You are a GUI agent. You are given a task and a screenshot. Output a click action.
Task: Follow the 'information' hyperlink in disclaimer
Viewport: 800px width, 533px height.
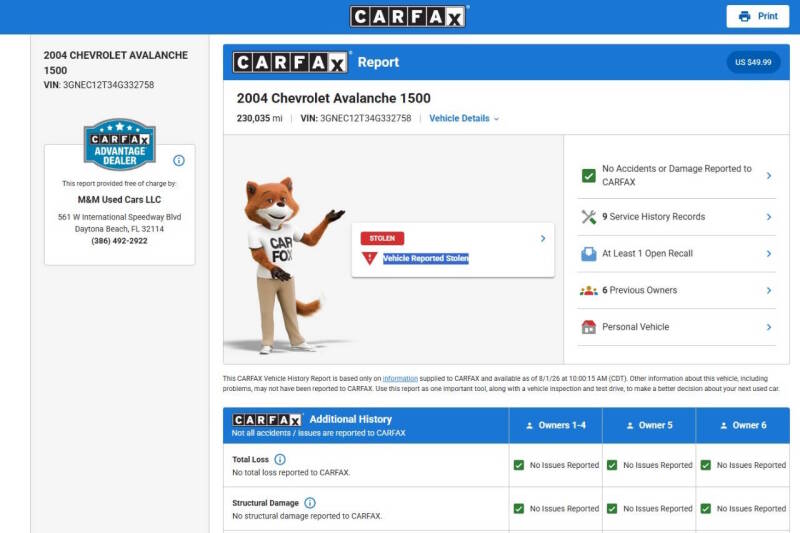[400, 378]
